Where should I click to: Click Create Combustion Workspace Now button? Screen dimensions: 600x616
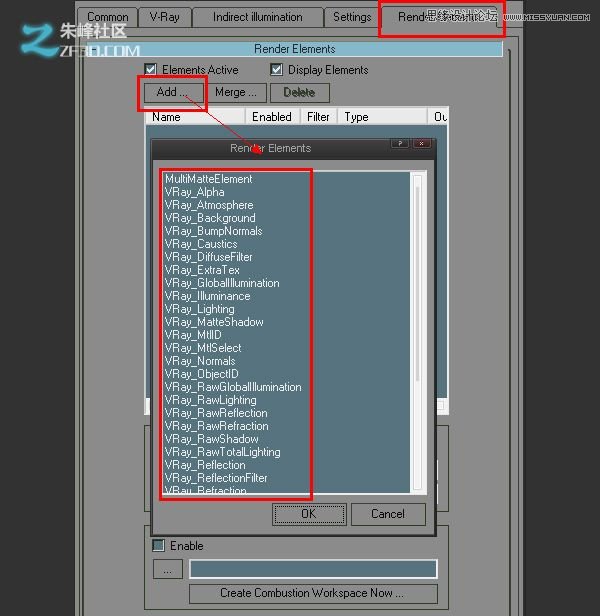click(x=313, y=593)
